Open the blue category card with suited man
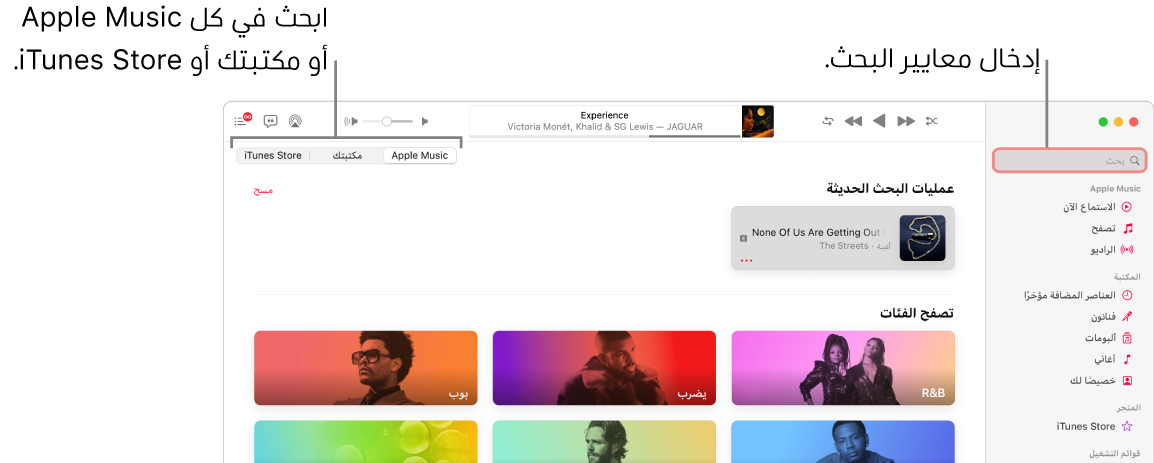 point(843,442)
